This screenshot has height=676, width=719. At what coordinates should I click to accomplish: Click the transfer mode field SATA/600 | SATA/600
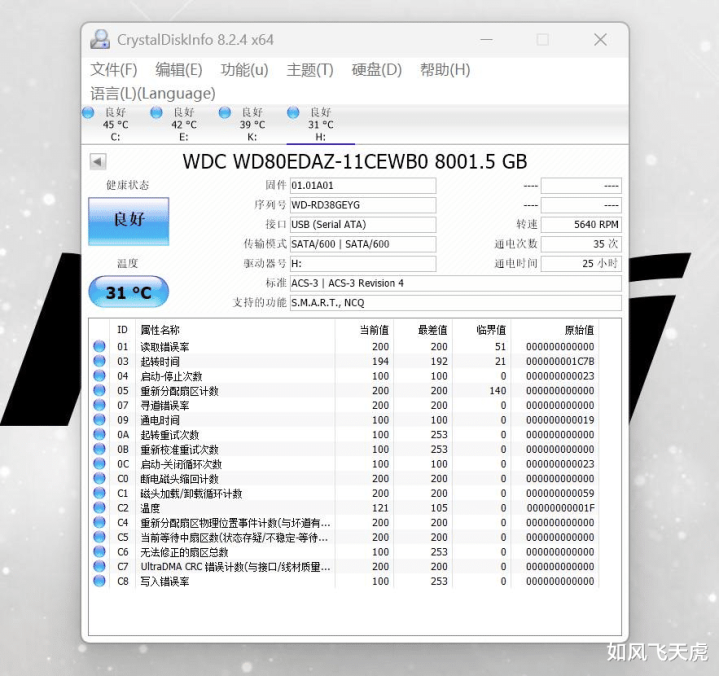pyautogui.click(x=363, y=244)
